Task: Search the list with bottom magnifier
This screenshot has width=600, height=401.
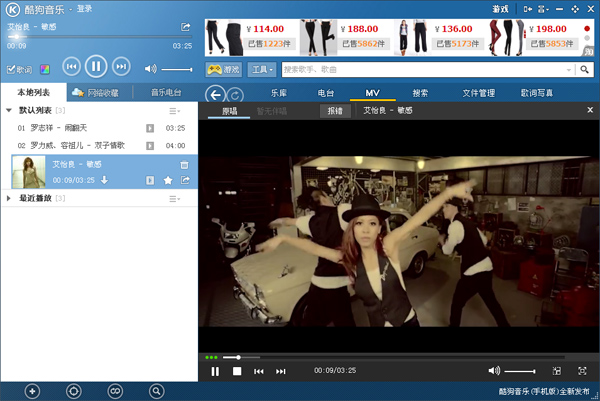Action: (x=156, y=391)
